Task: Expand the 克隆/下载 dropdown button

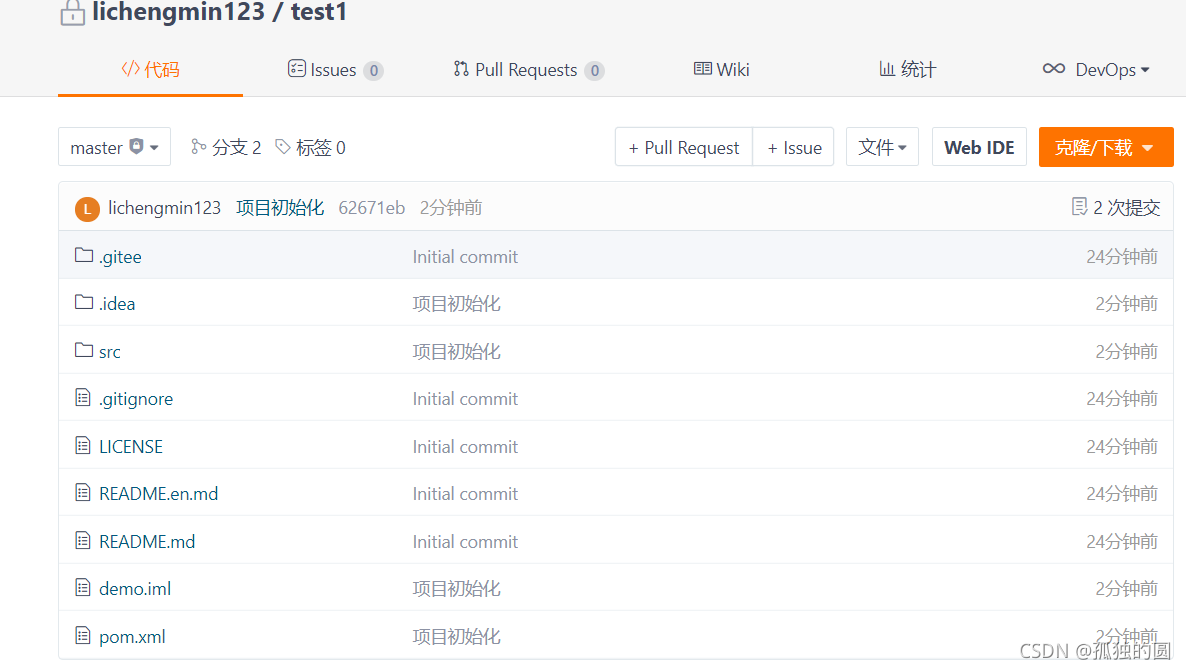Action: tap(1106, 147)
